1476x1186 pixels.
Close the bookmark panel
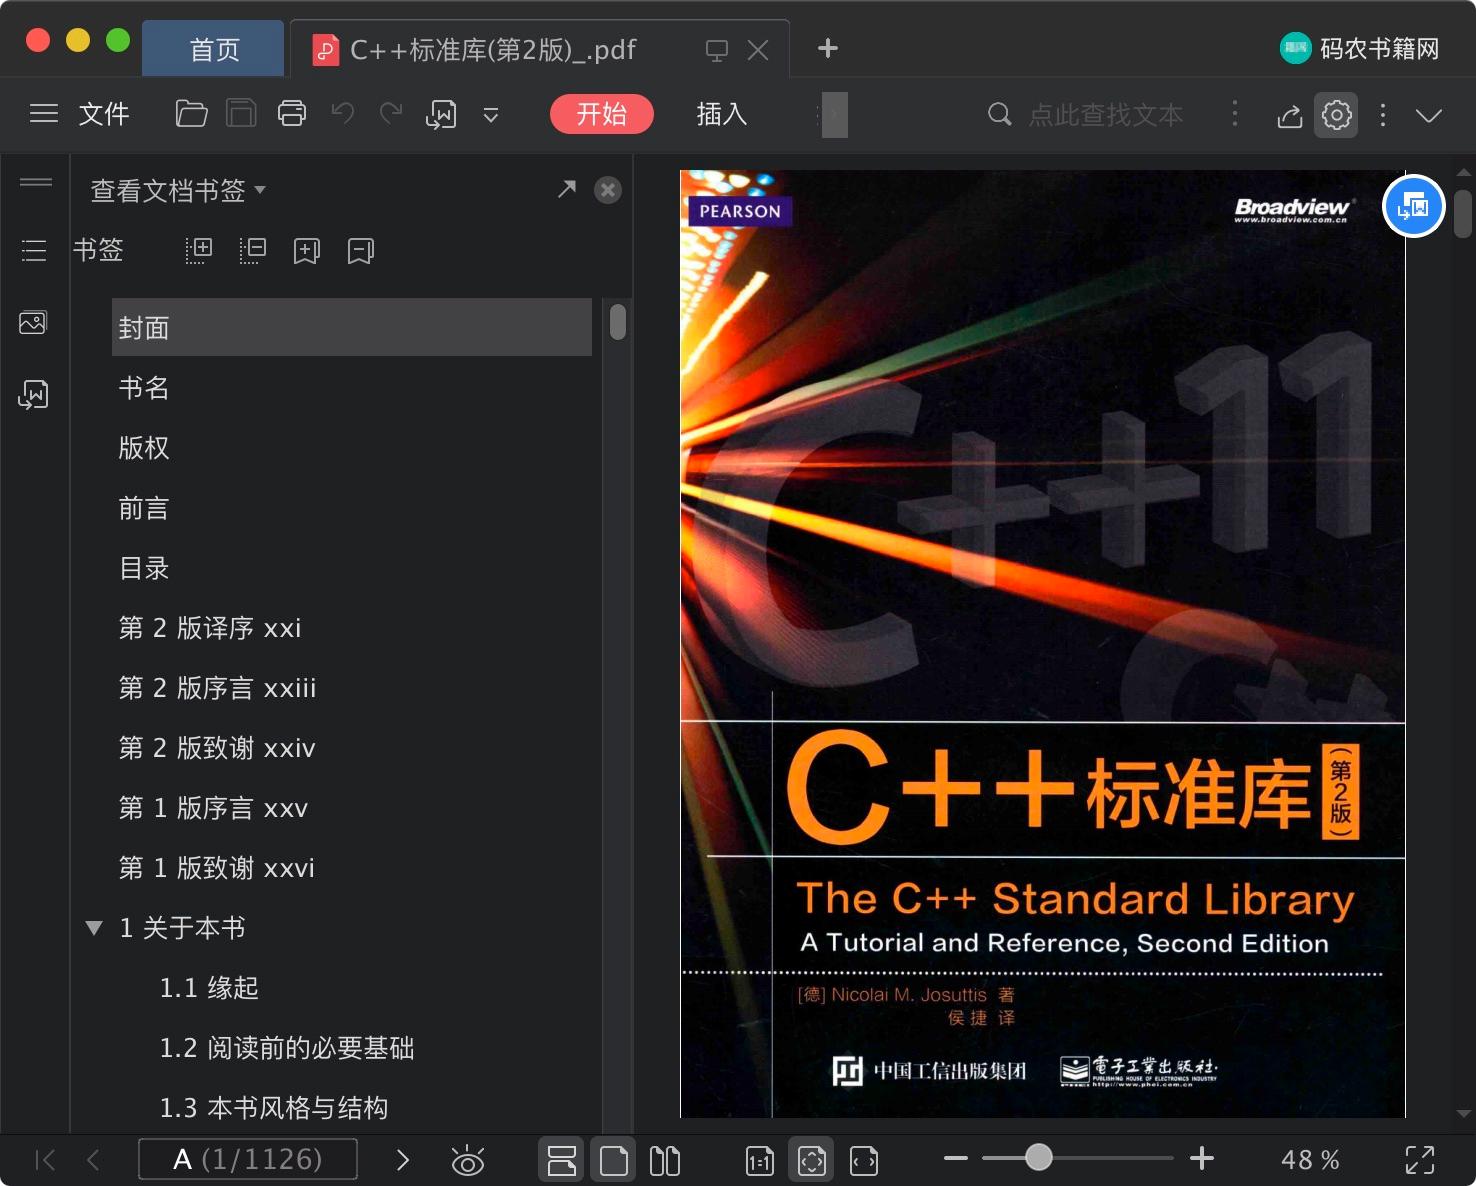[x=608, y=190]
